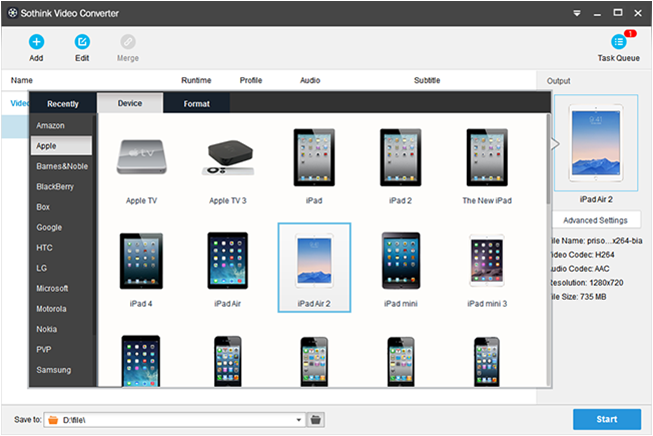Browse output folder with folder icon button

pyautogui.click(x=316, y=420)
